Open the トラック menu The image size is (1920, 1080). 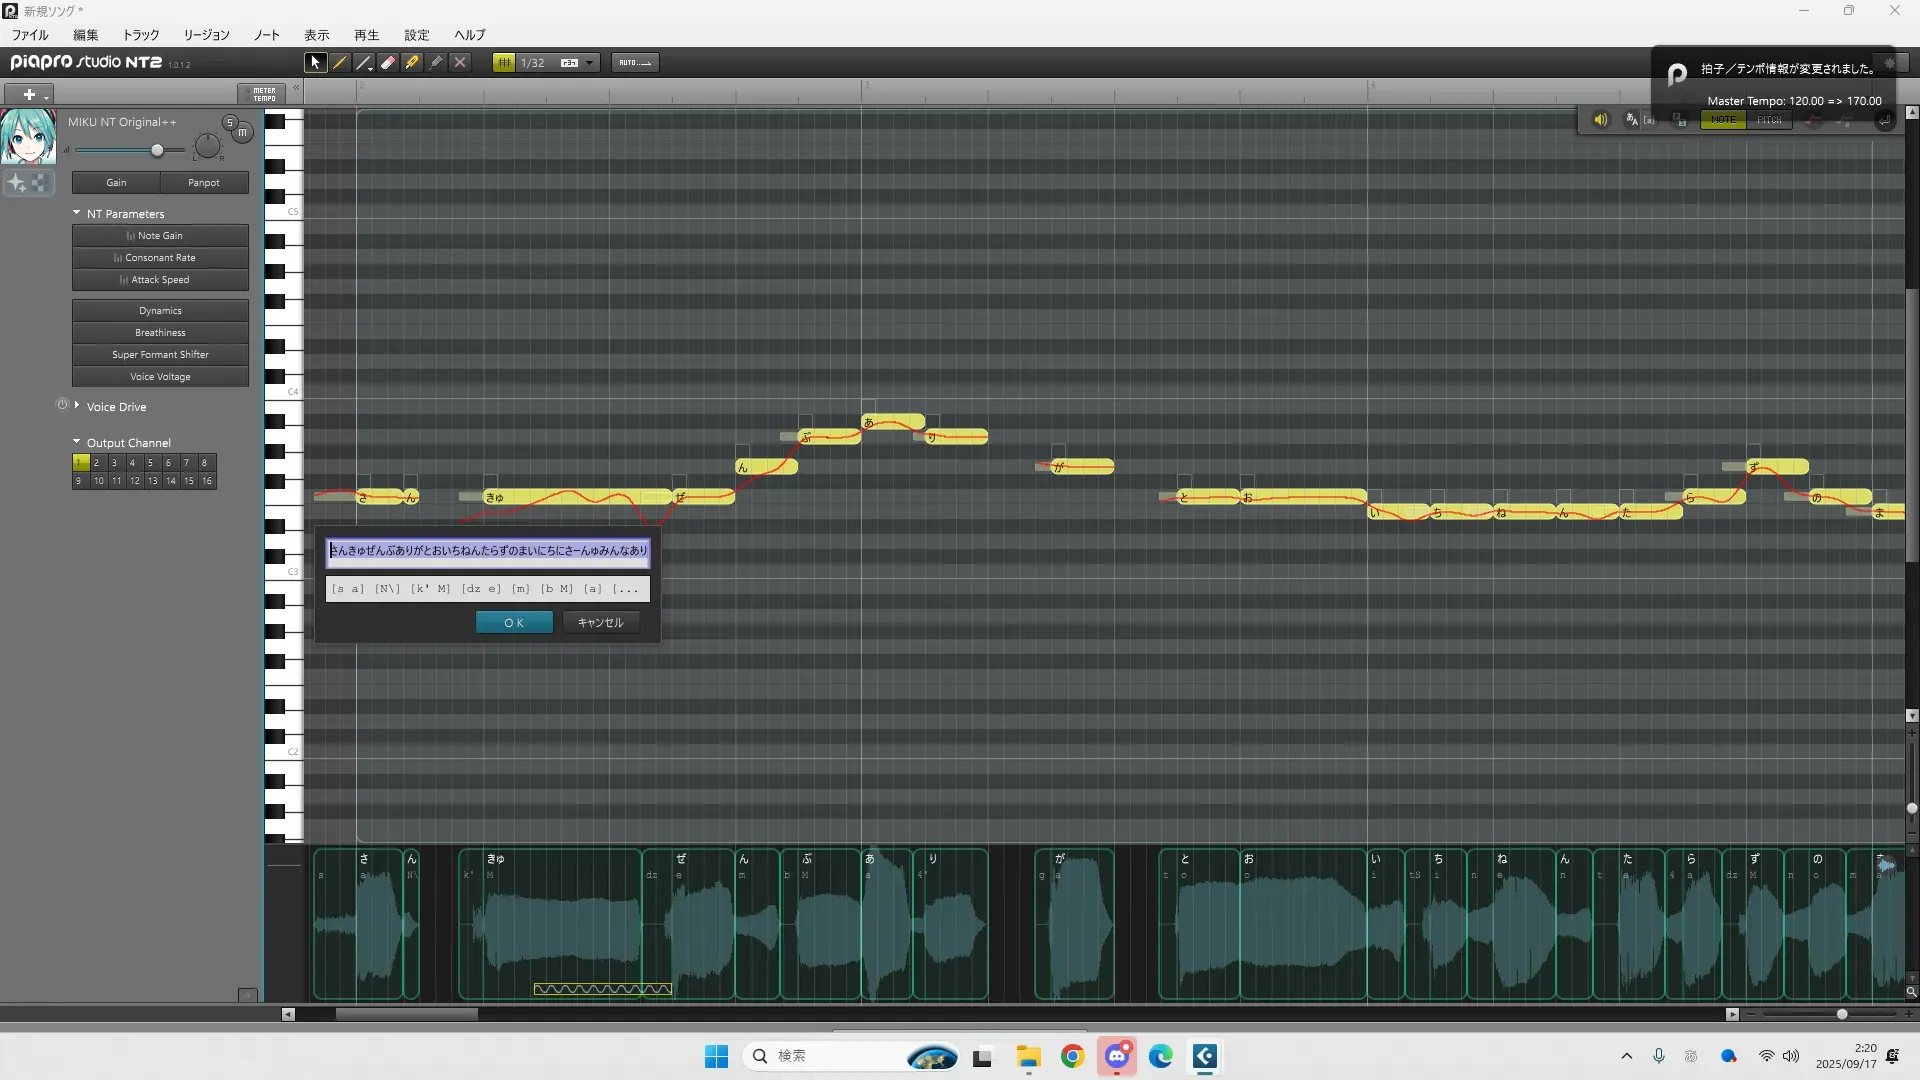(x=141, y=34)
